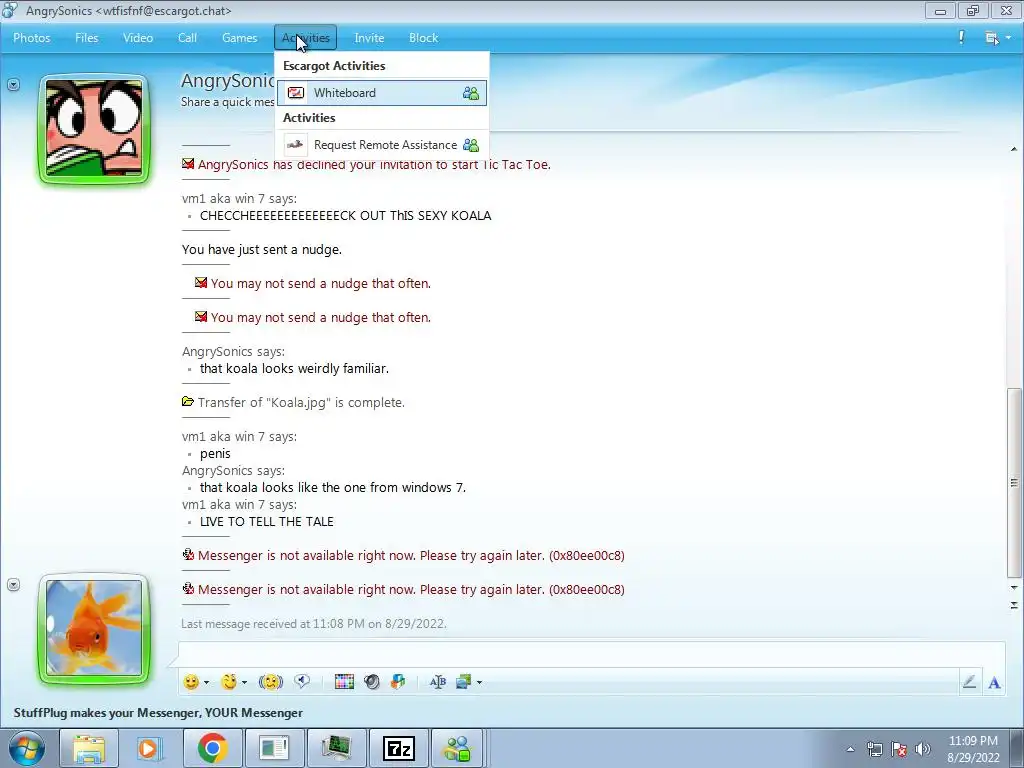Click the exclamation mark report icon
Image resolution: width=1024 pixels, height=768 pixels.
click(961, 37)
